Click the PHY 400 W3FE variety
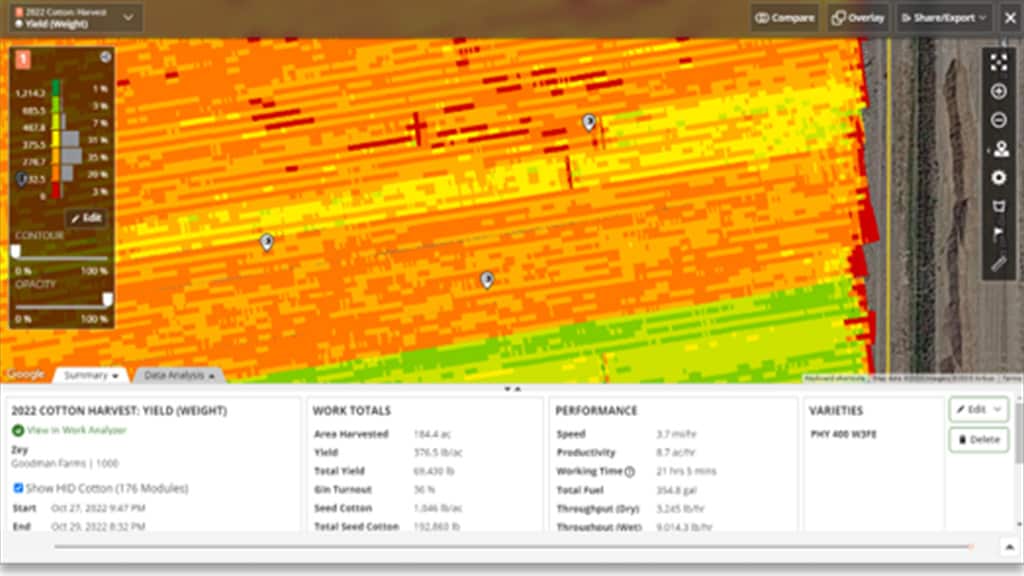This screenshot has width=1024, height=576. tap(843, 434)
